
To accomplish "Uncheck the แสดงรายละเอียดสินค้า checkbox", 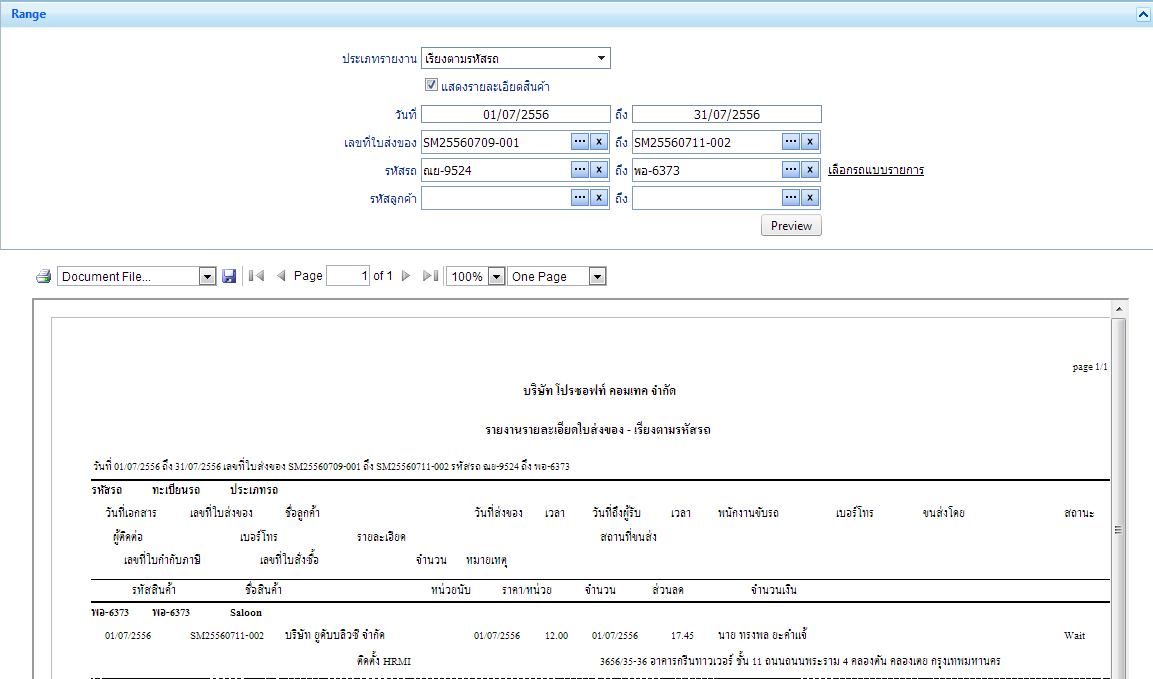I will point(432,85).
